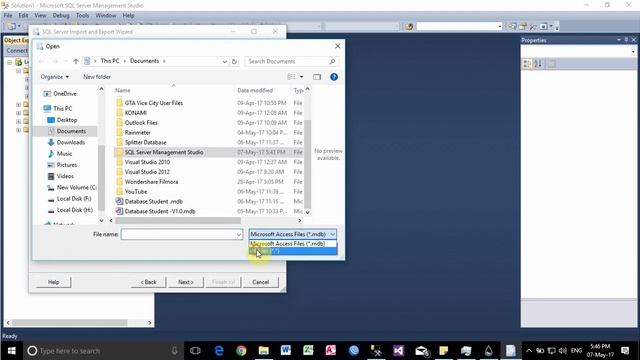Open the file type filter combo box

(293, 234)
